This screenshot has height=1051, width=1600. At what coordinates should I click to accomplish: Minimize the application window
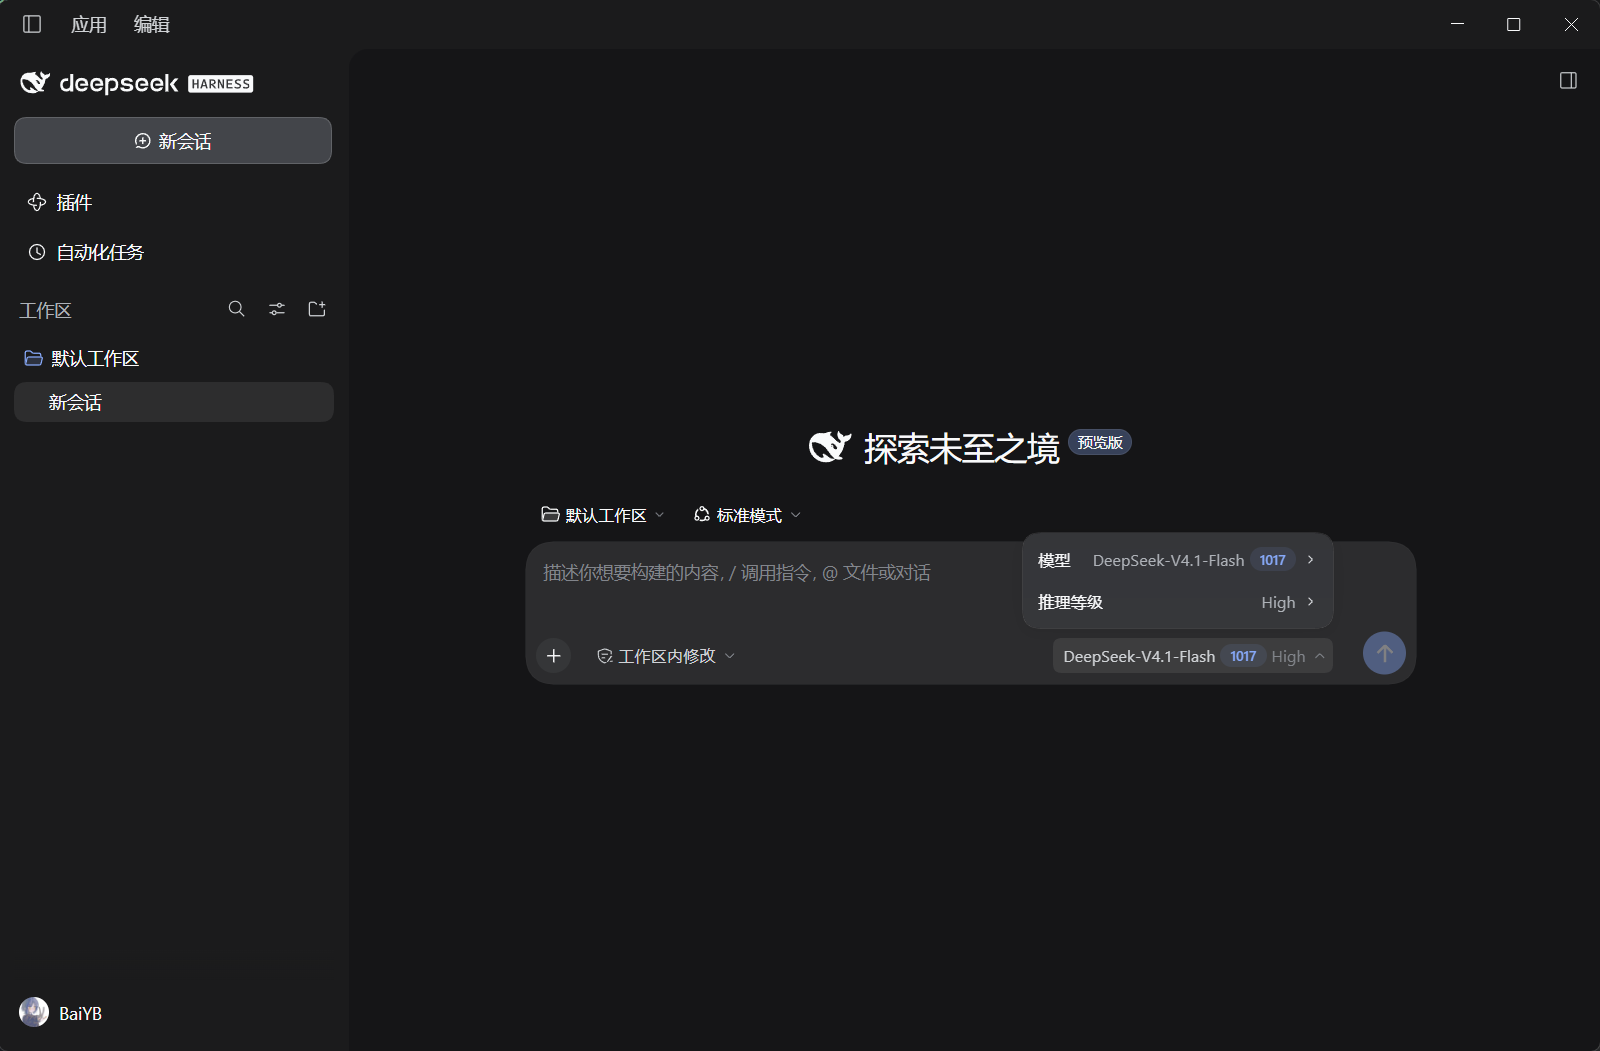(1458, 24)
